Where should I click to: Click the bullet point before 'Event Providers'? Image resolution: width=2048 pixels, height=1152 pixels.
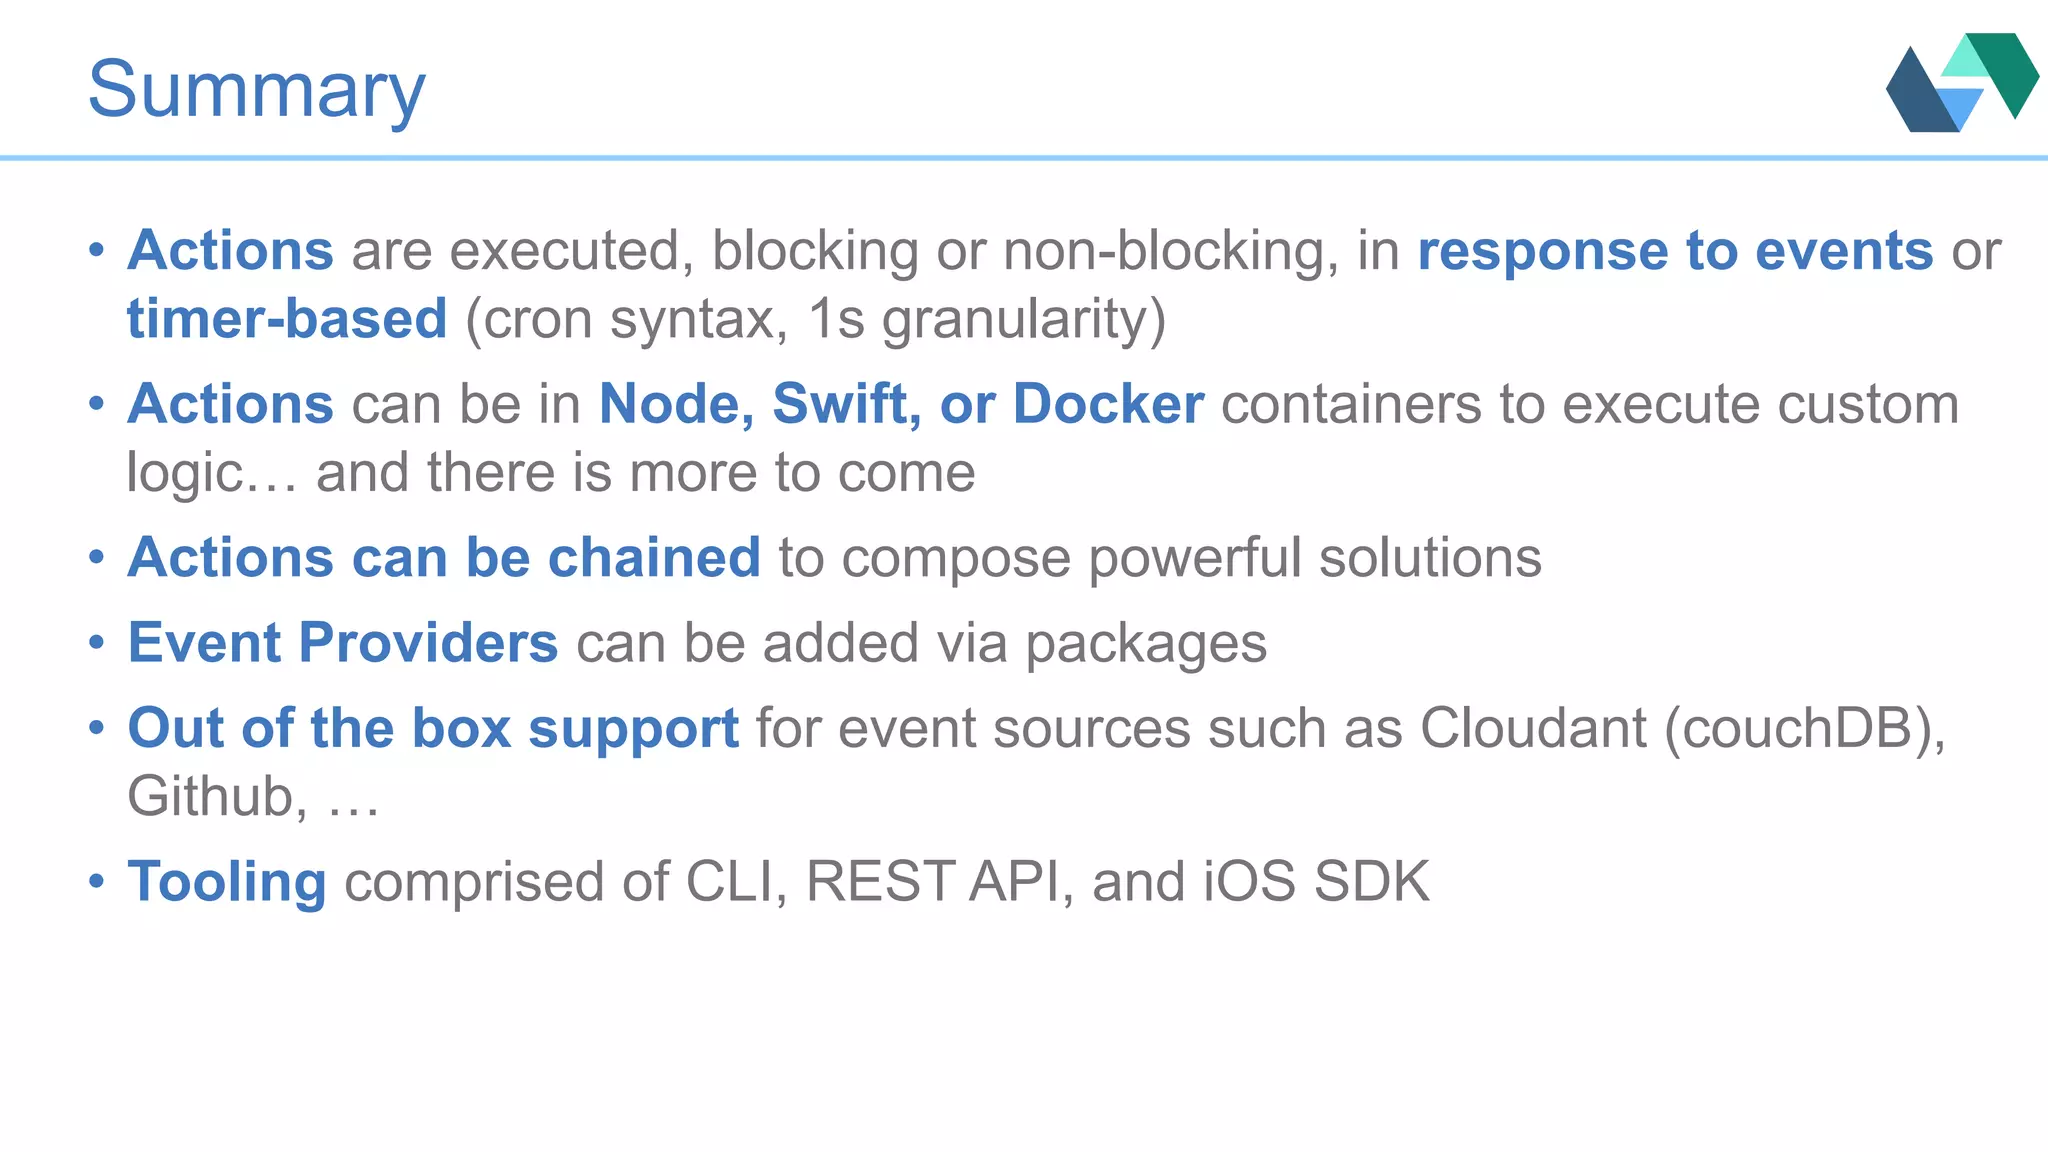click(x=96, y=642)
